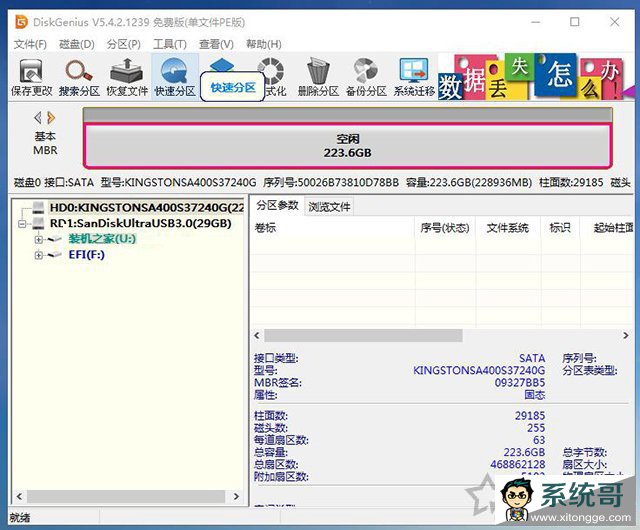Screen dimensions: 640x530
Task: Click the MBR signature value 09327BB5
Action: (520, 383)
